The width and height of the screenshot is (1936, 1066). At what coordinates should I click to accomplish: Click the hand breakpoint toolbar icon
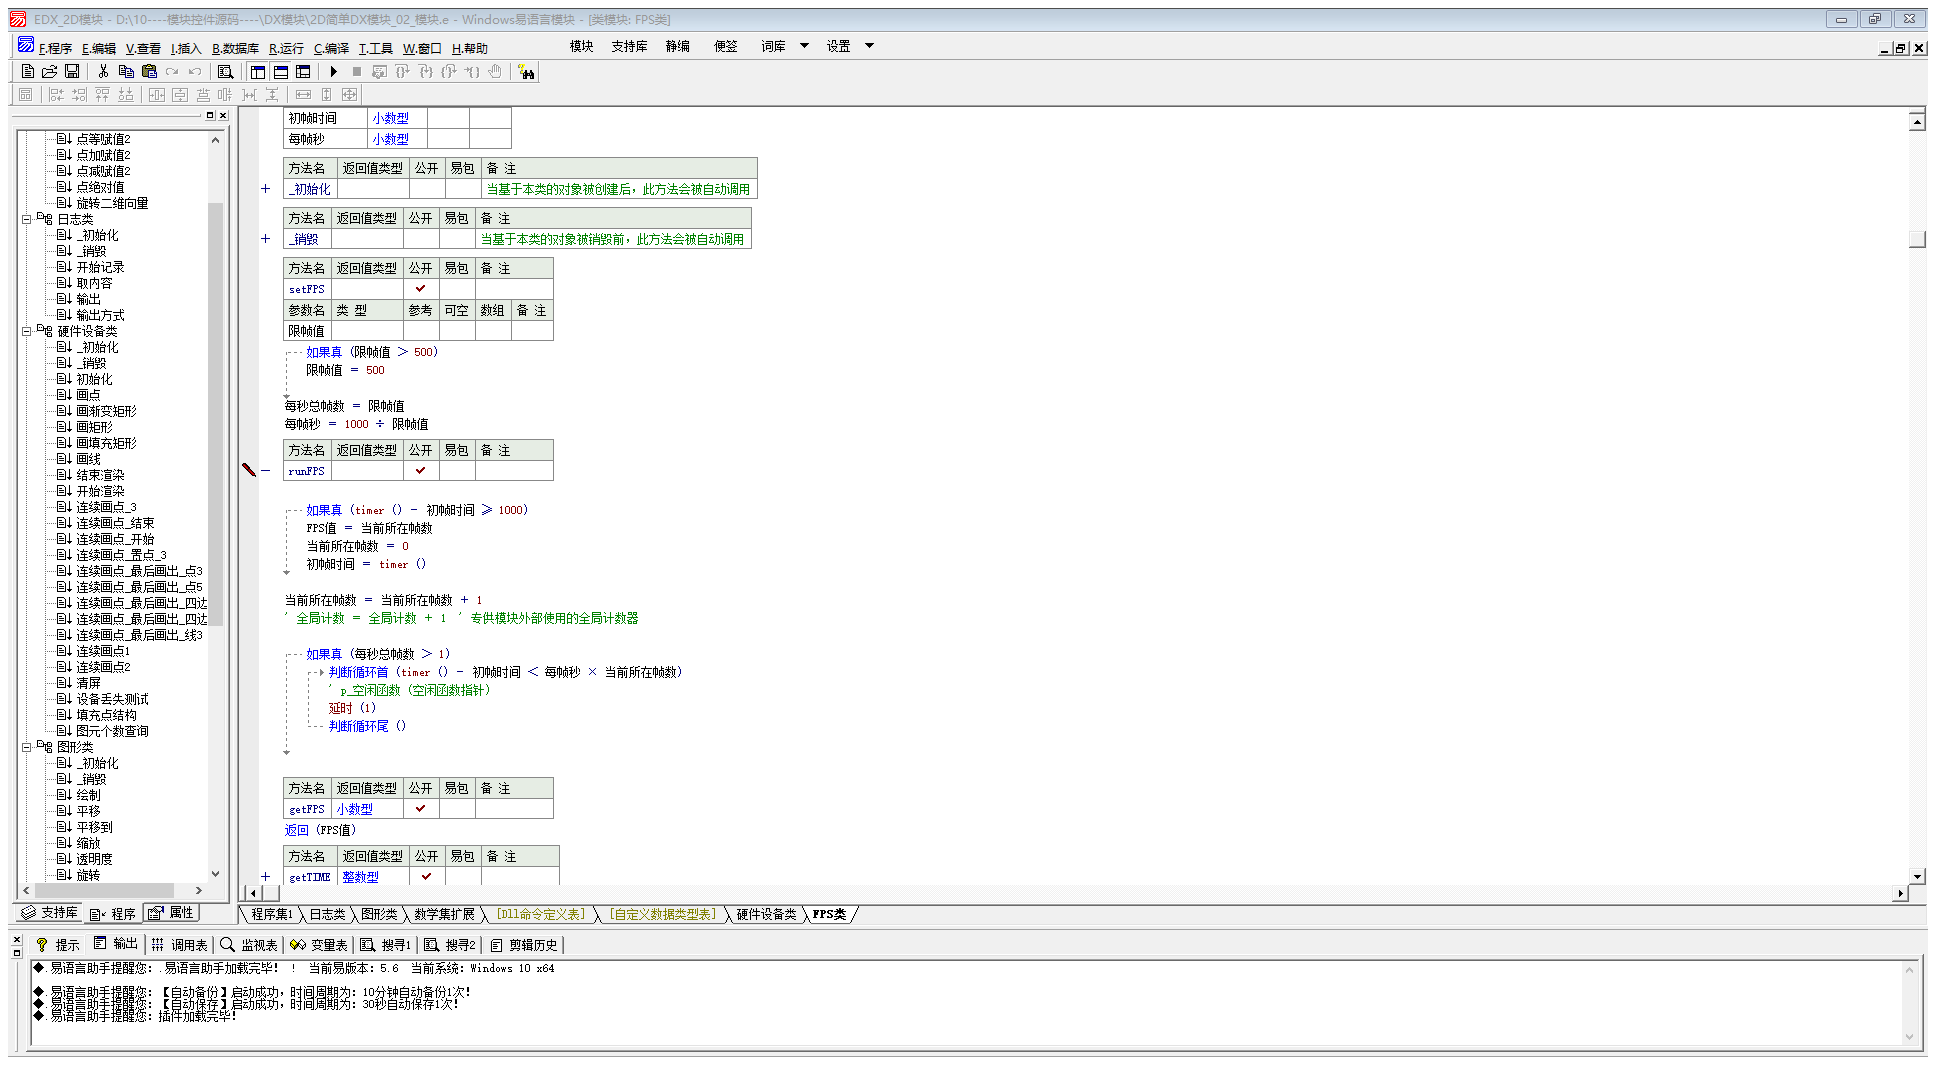(495, 71)
